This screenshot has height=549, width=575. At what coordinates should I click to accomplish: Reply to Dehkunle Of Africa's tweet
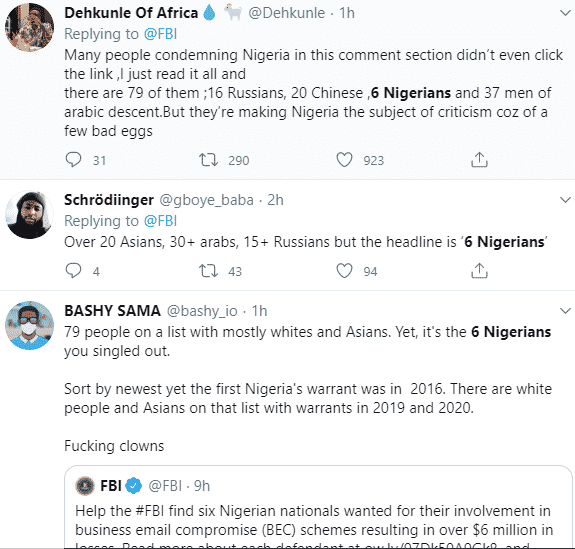tap(73, 160)
